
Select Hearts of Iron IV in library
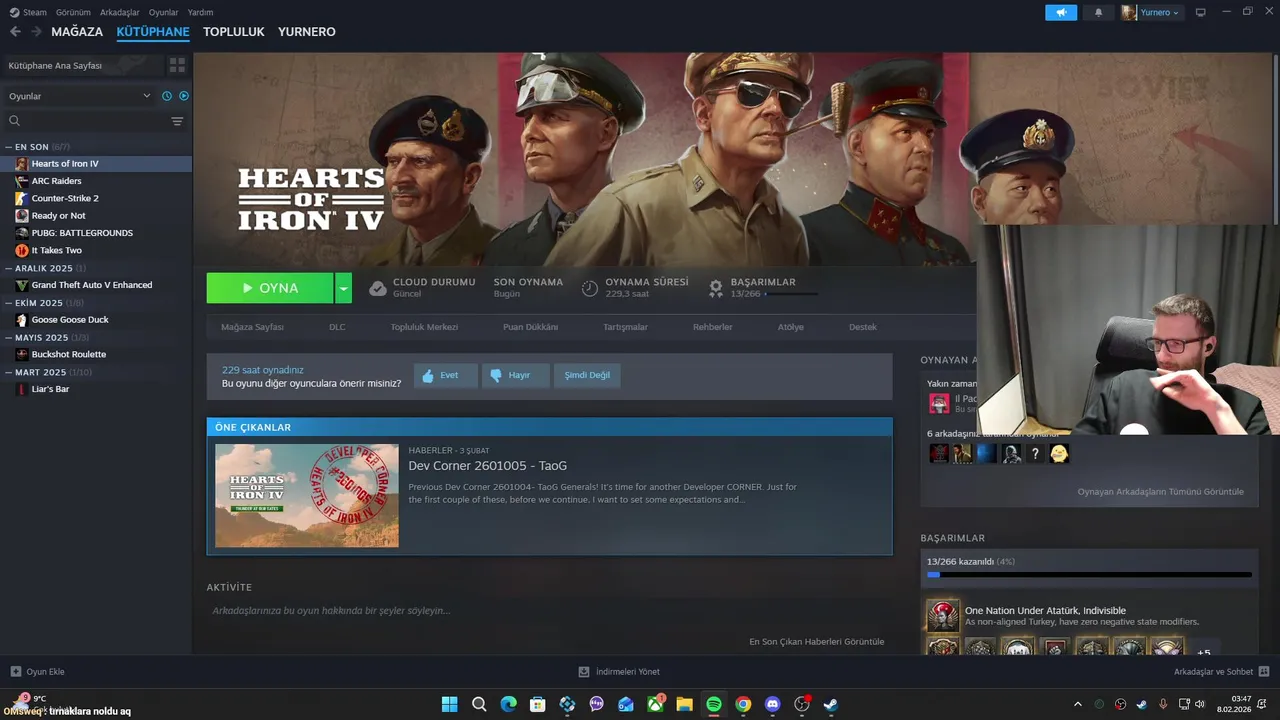[96, 164]
